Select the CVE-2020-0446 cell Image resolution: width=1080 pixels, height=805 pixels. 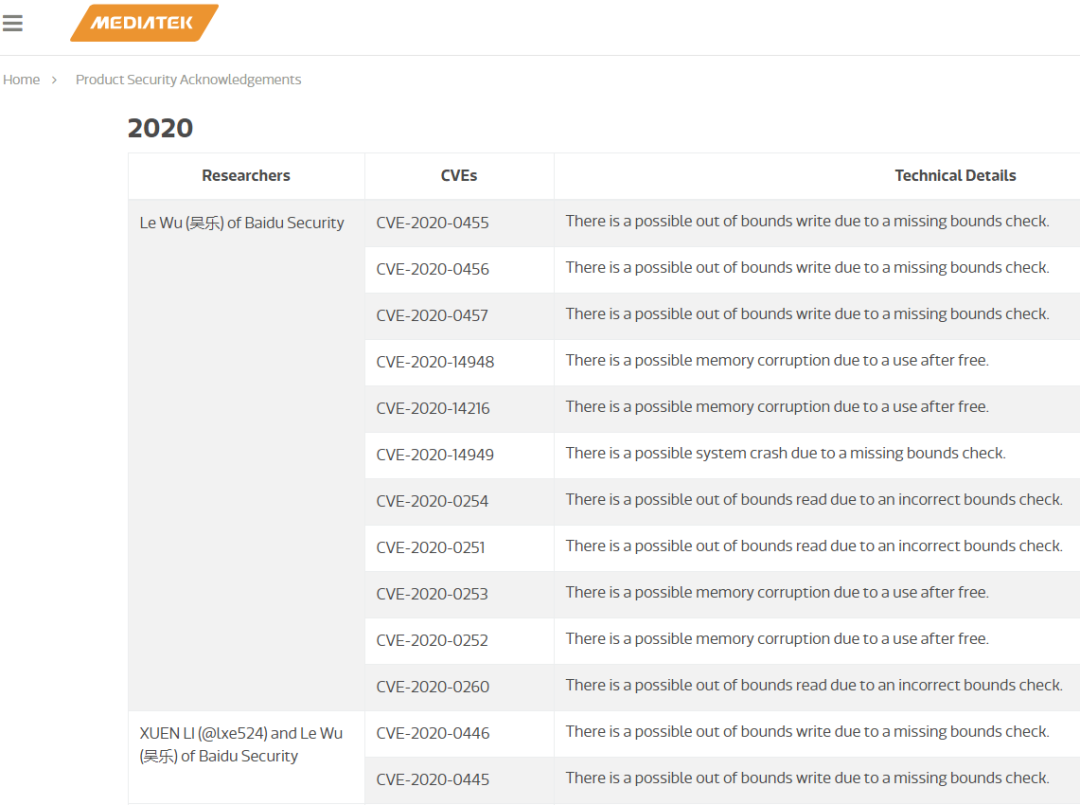click(459, 733)
